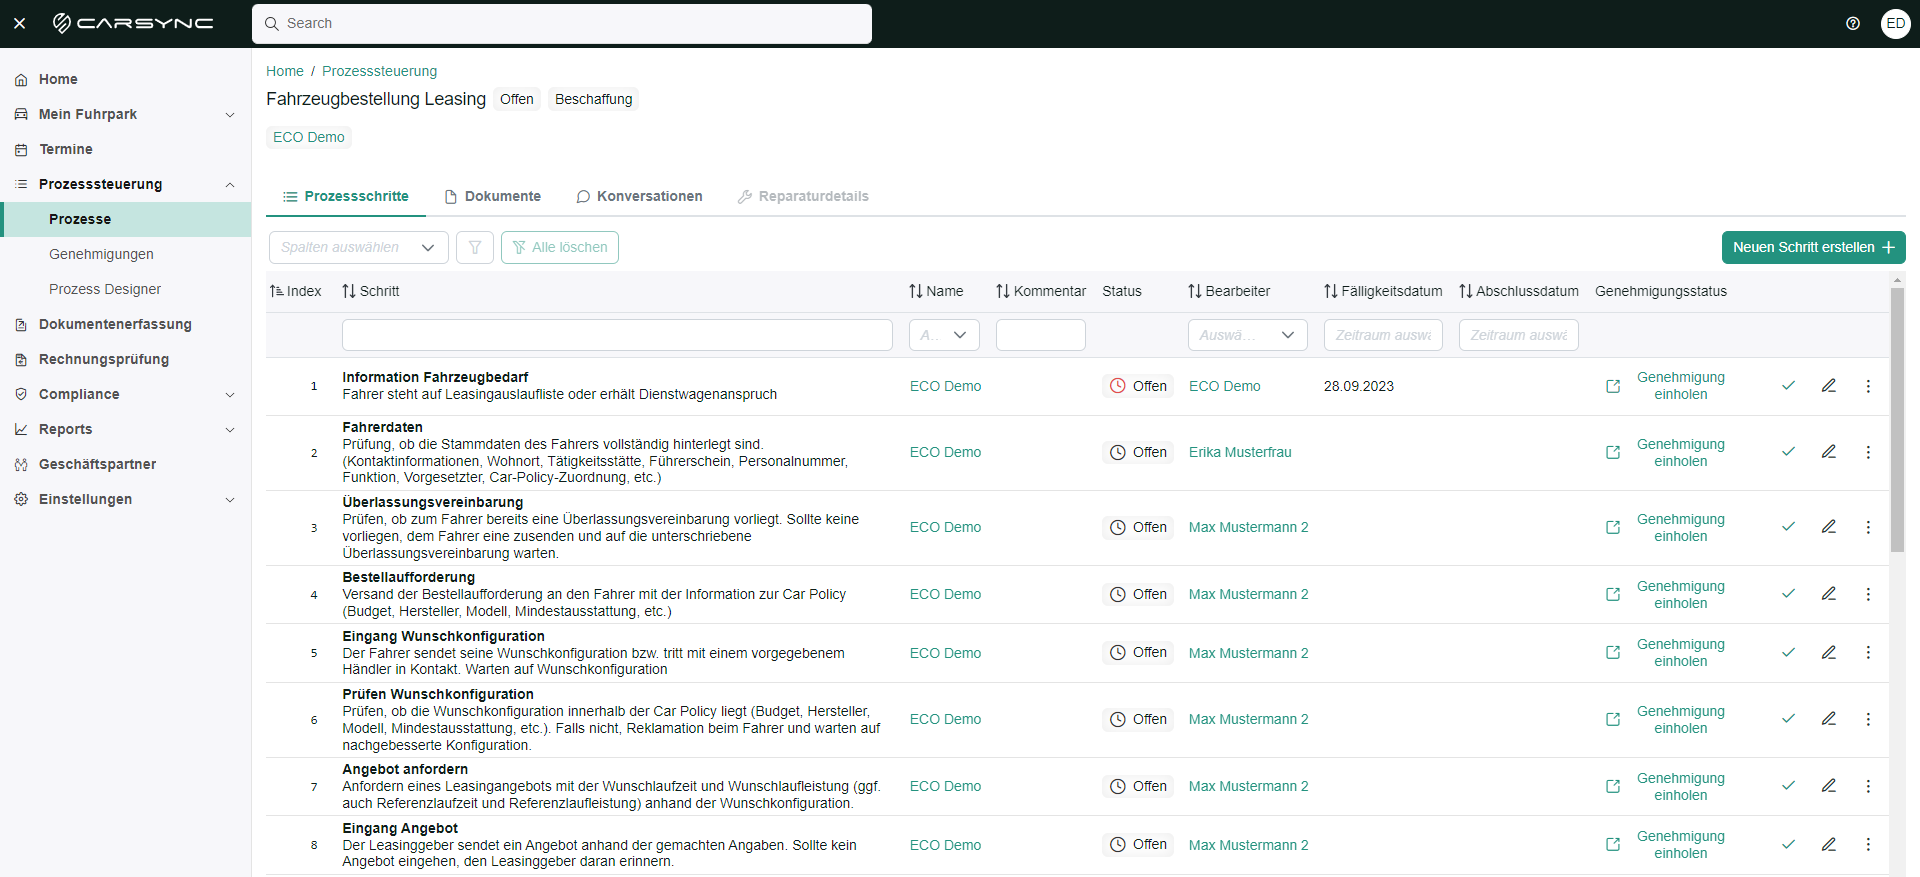Switch to the Konversationen tab
The width and height of the screenshot is (1920, 877).
point(640,196)
